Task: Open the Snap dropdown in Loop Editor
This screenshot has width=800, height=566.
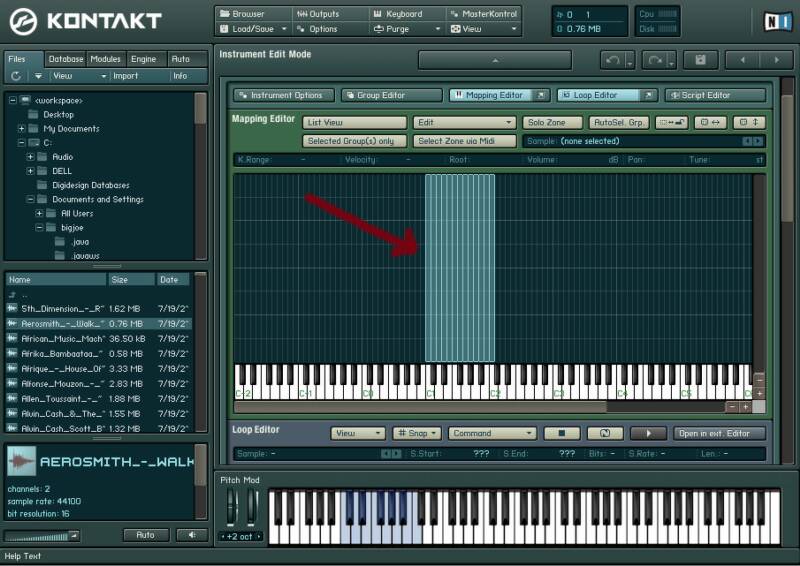Action: pos(417,433)
